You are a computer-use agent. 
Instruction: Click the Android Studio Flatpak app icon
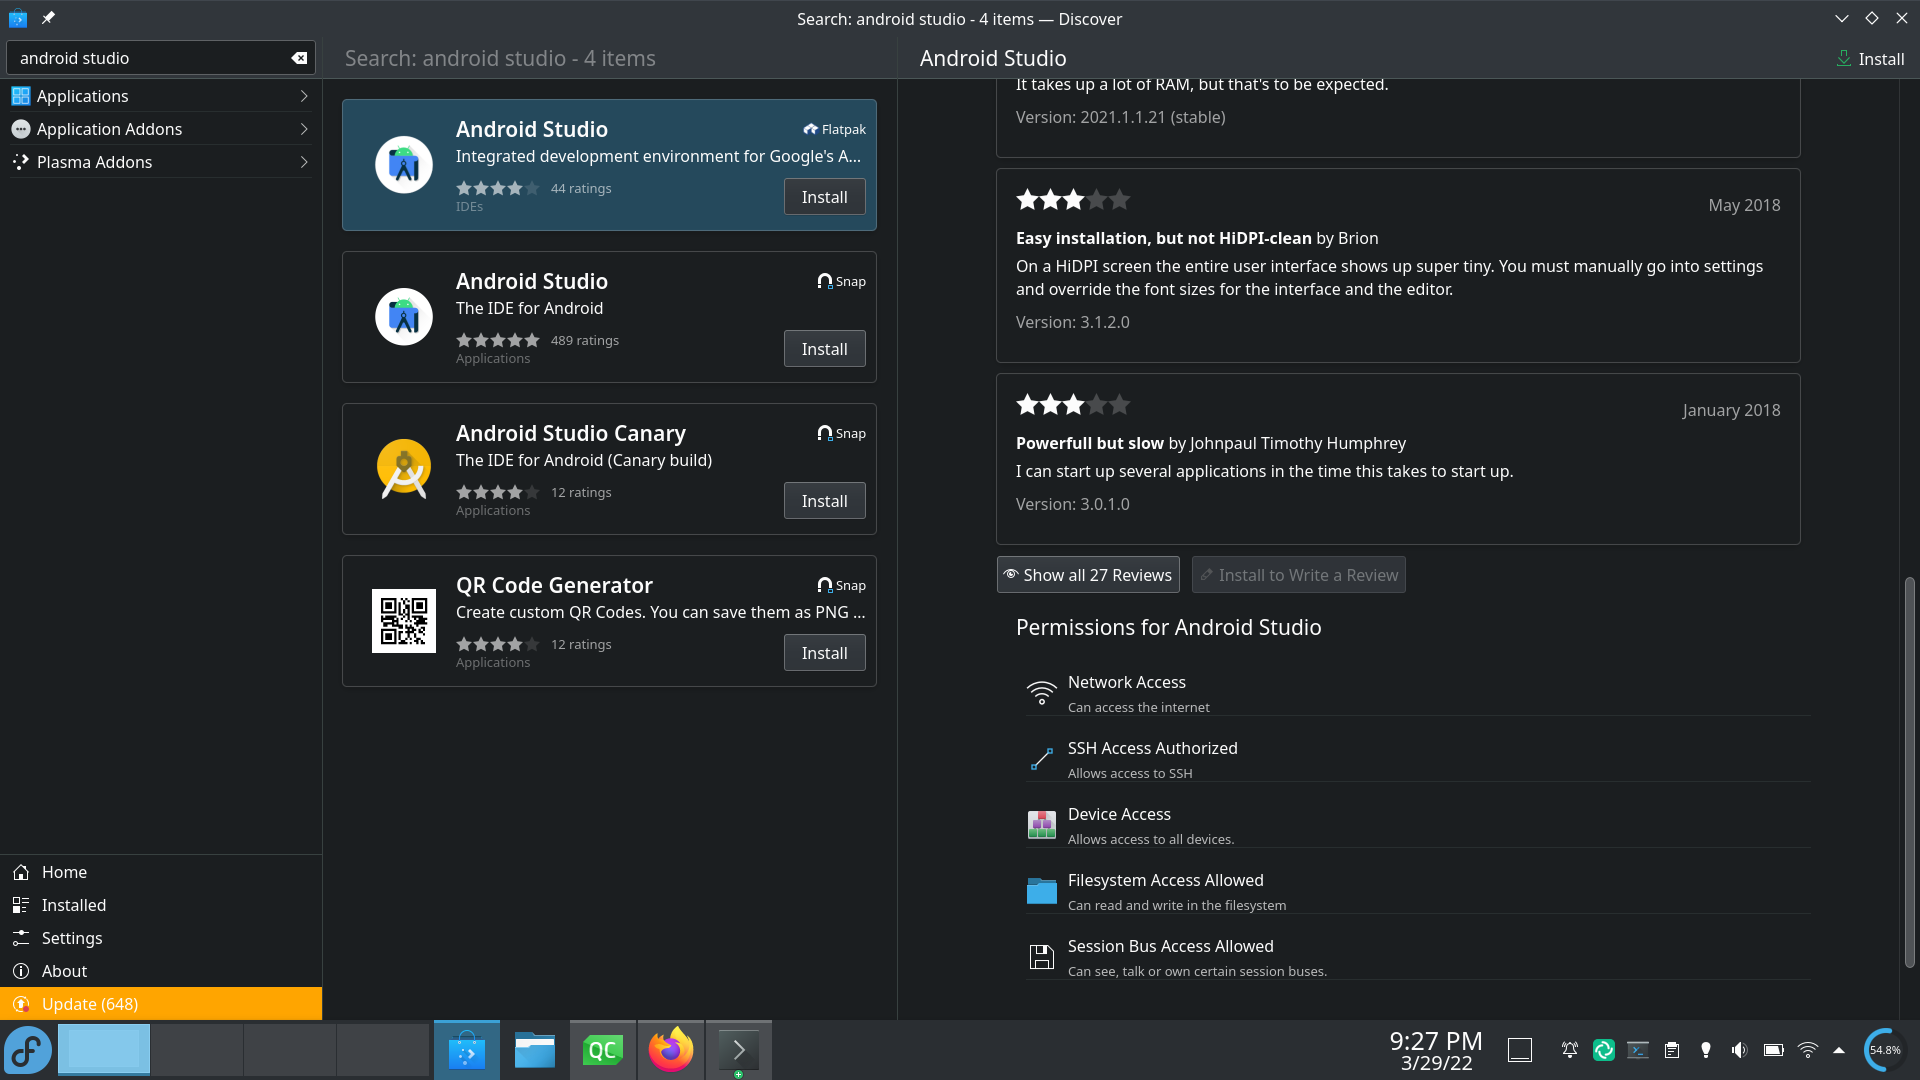404,165
